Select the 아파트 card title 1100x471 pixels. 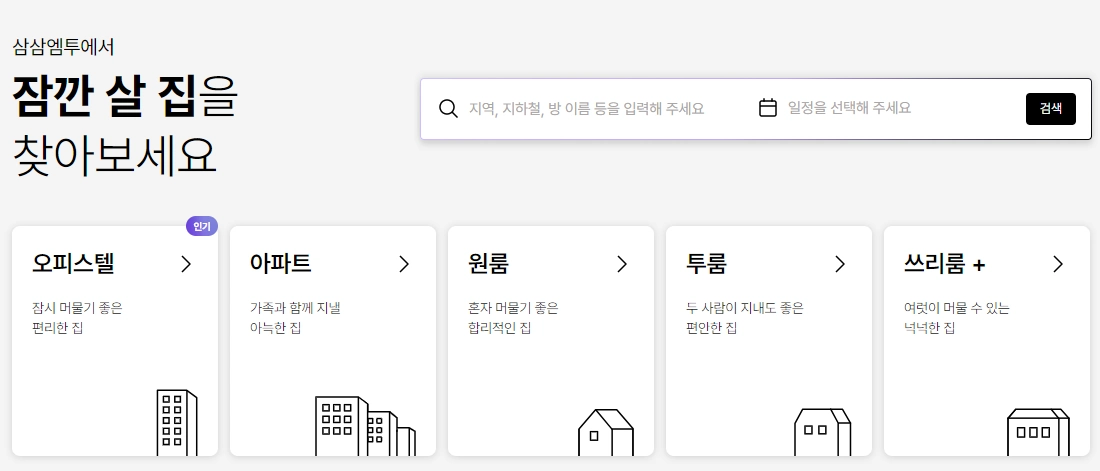[x=280, y=264]
